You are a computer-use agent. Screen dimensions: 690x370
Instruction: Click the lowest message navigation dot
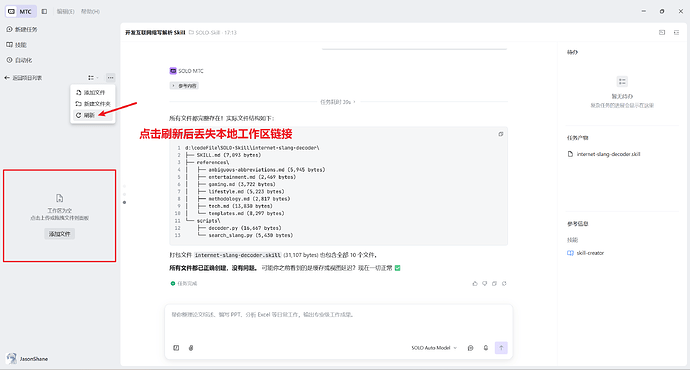click(125, 203)
